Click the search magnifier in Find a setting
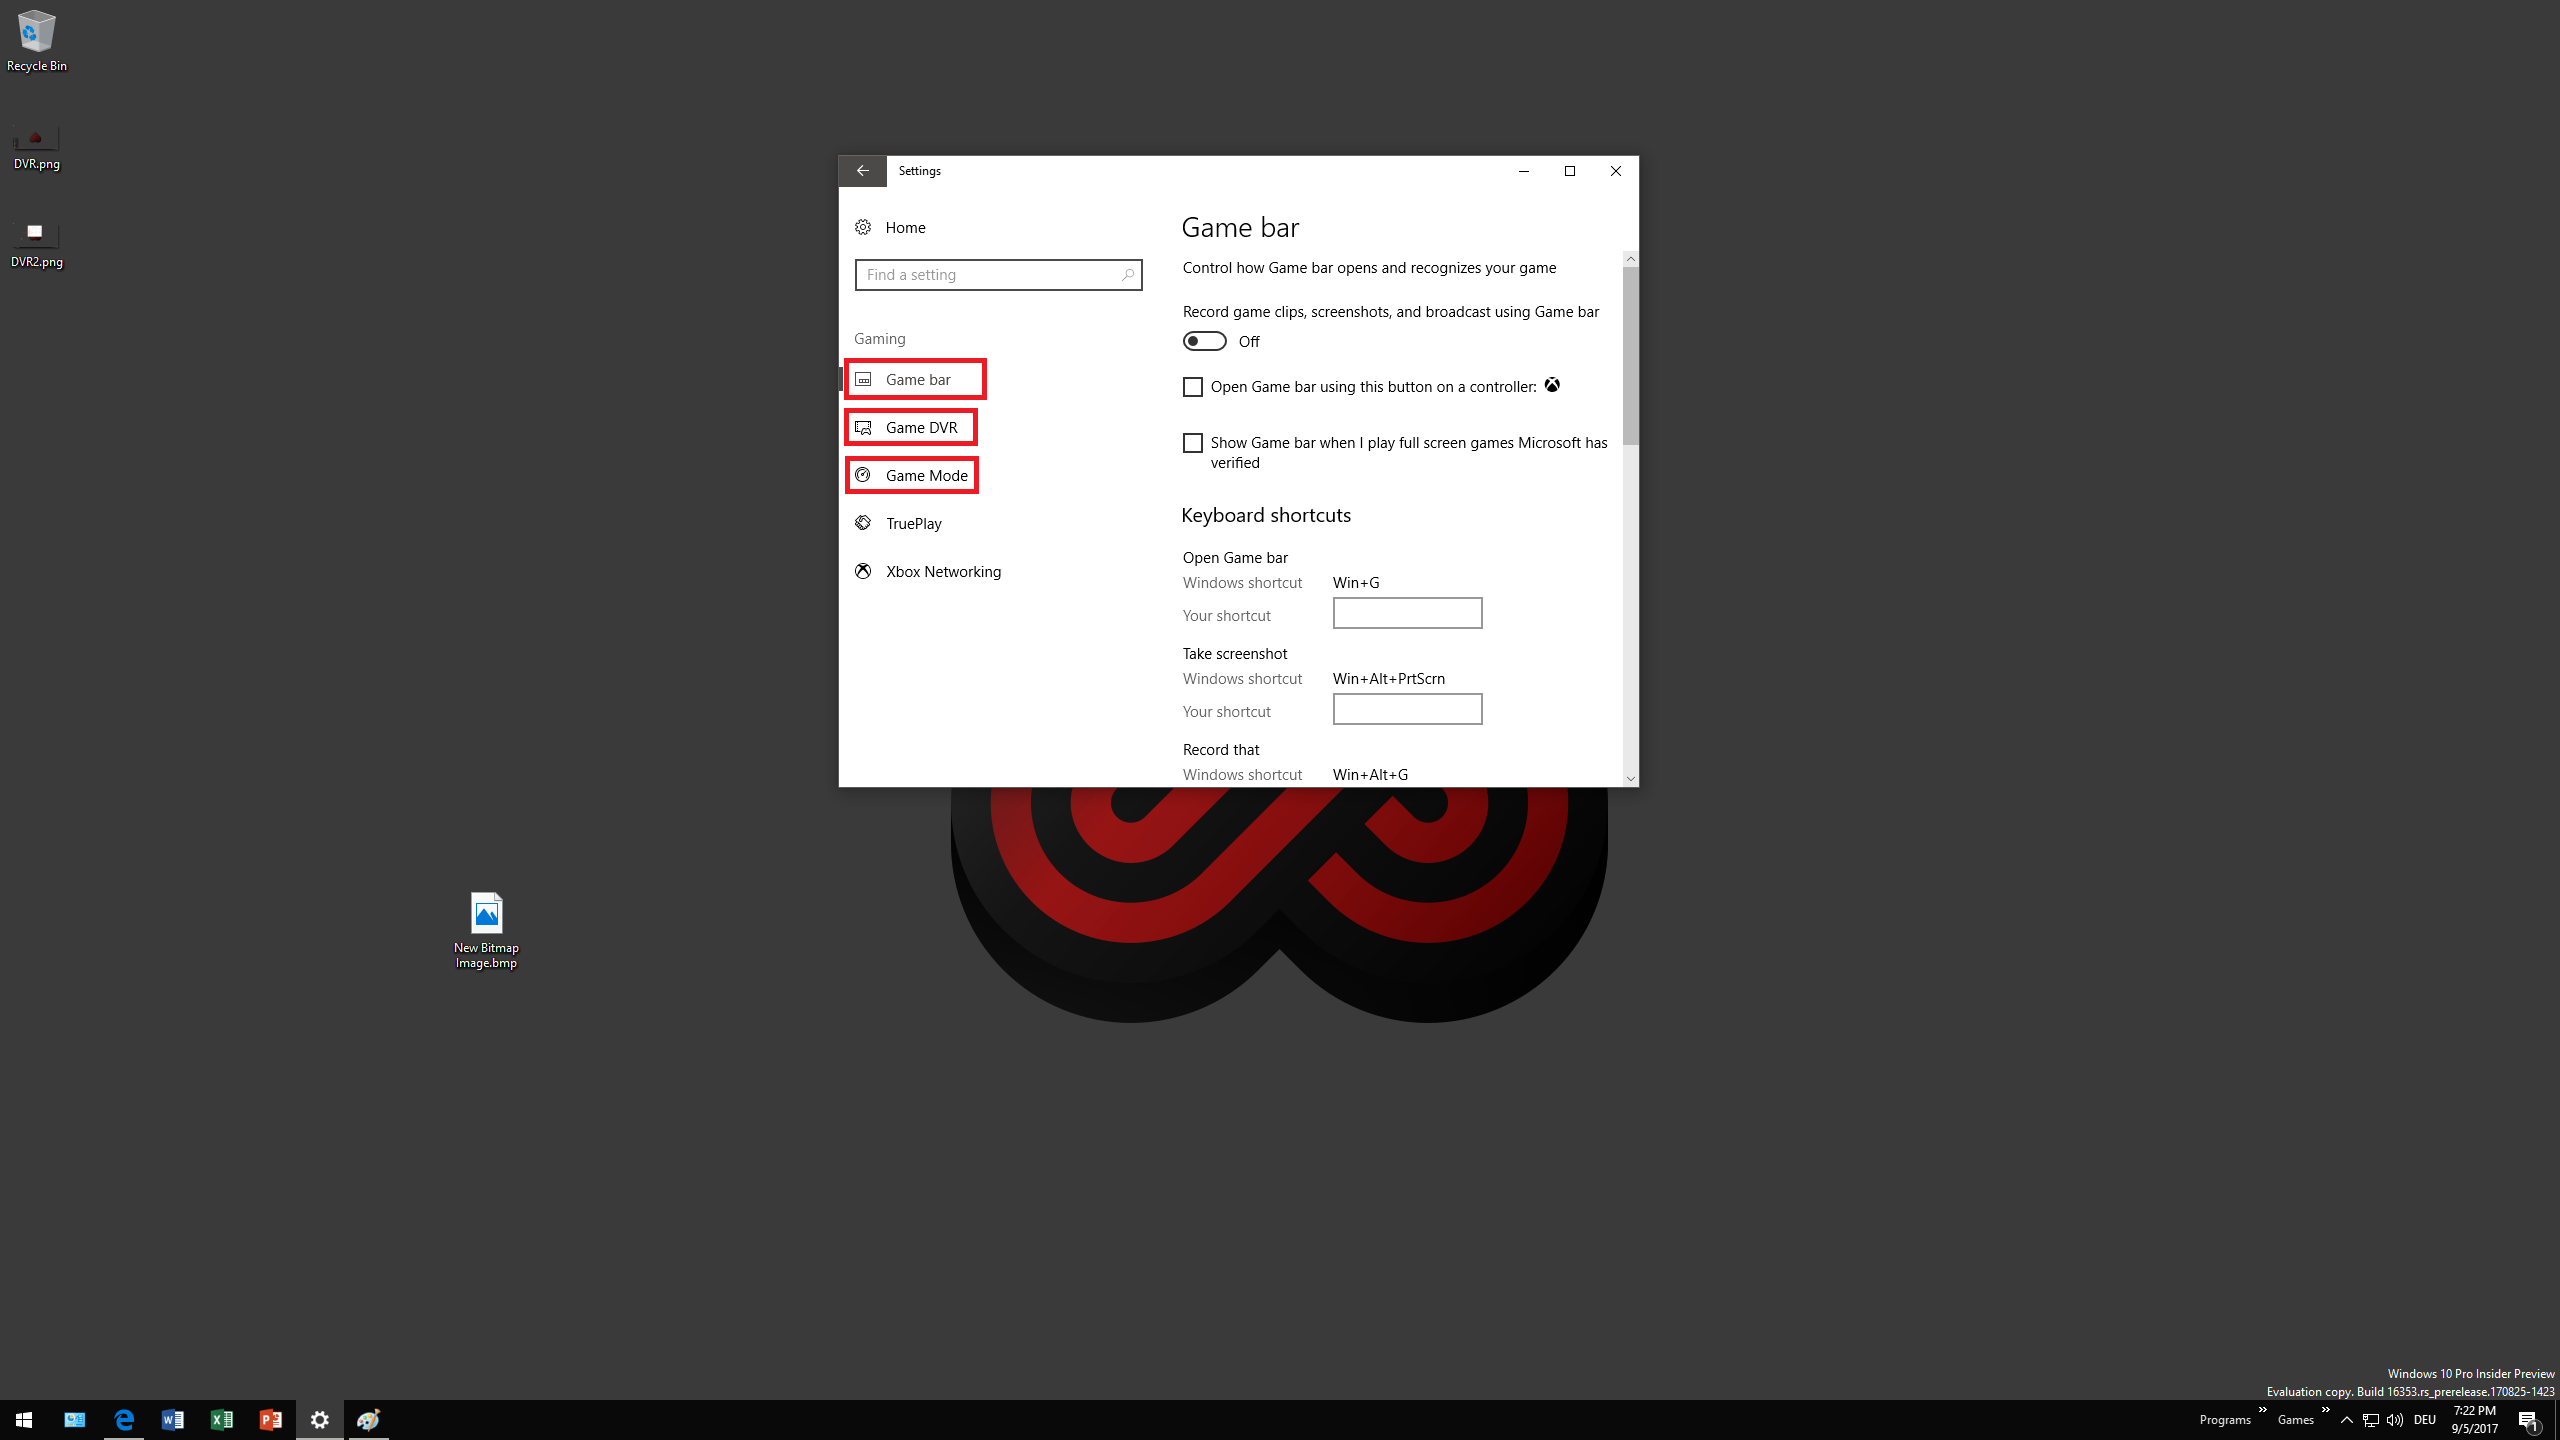 tap(1127, 275)
